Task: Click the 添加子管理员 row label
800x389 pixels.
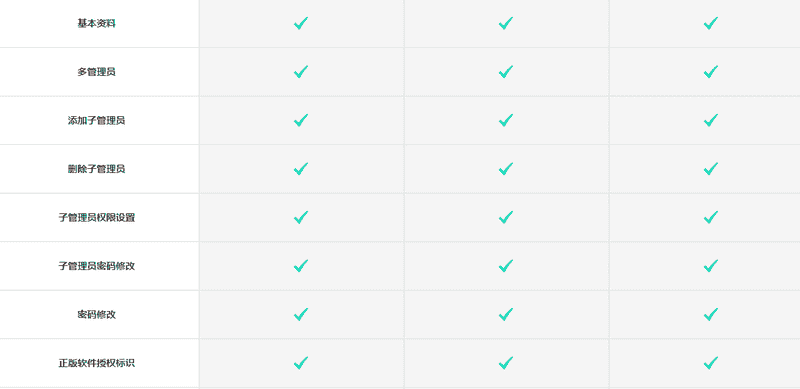Action: pos(96,120)
